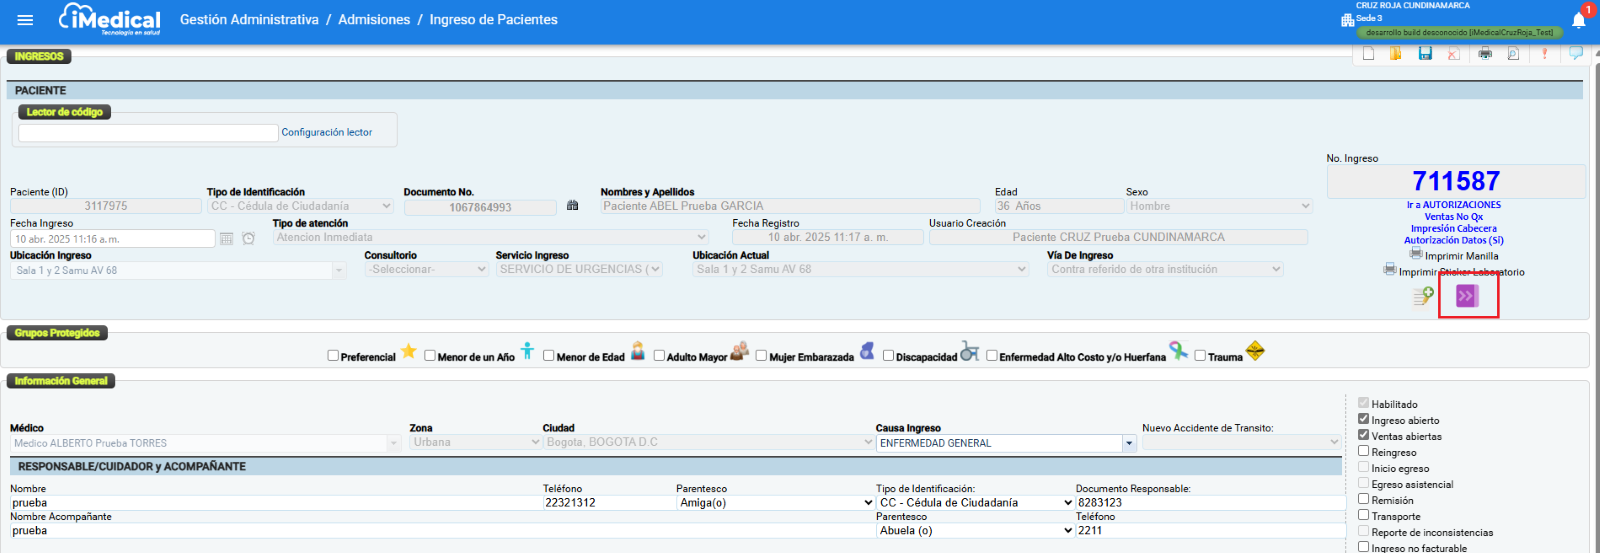The width and height of the screenshot is (1600, 553).
Task: Open the Ubicación Actual dropdown
Action: [x=861, y=269]
